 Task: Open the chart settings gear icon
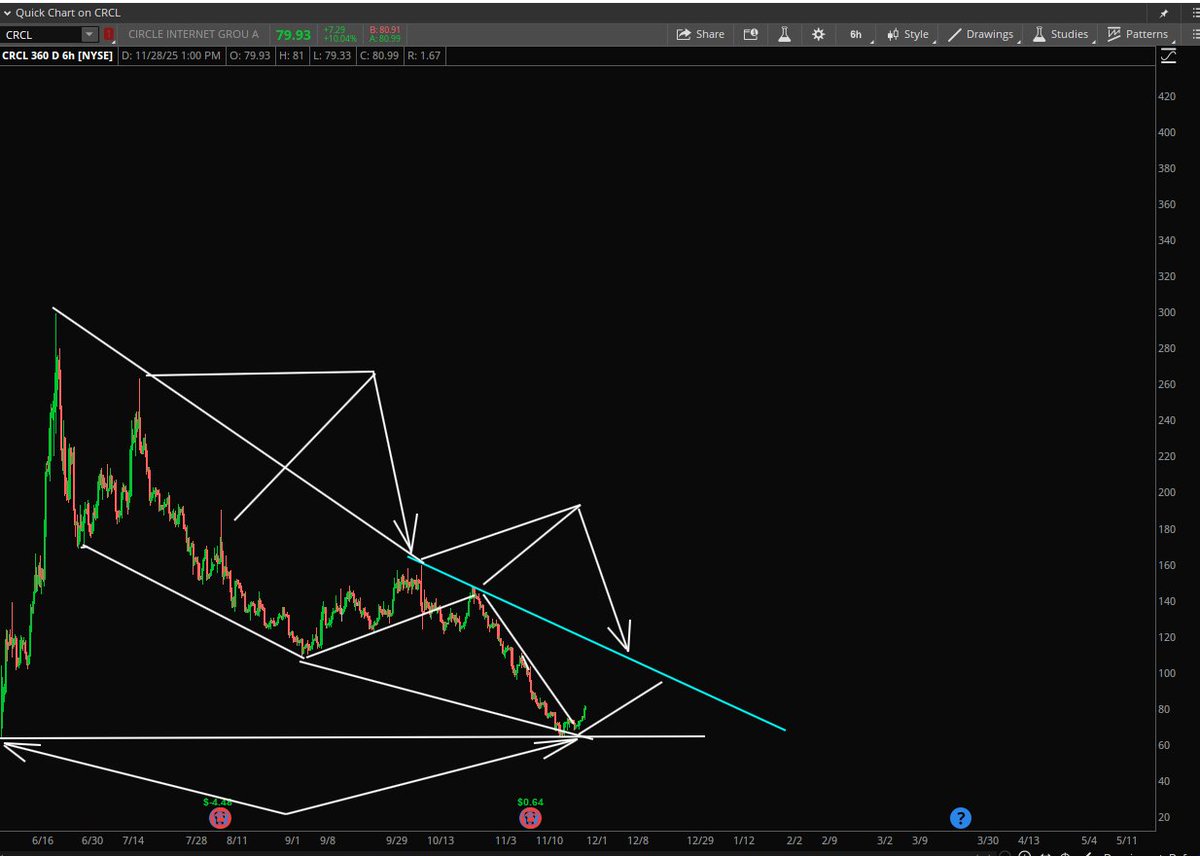818,33
